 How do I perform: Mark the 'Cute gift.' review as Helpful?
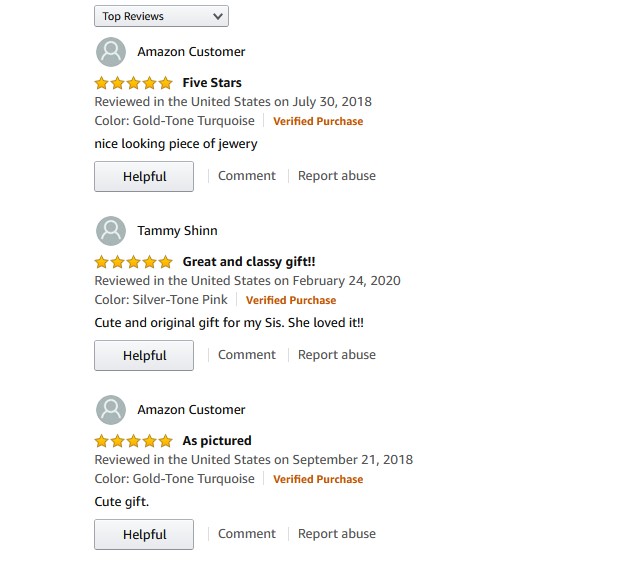point(144,535)
